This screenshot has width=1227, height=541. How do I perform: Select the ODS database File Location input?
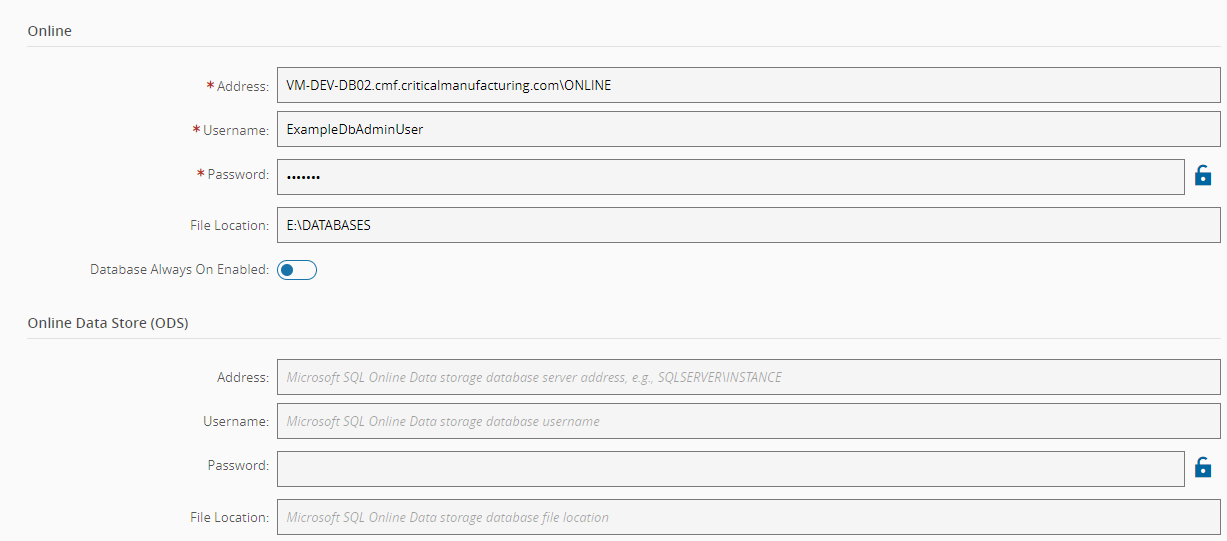pyautogui.click(x=748, y=517)
